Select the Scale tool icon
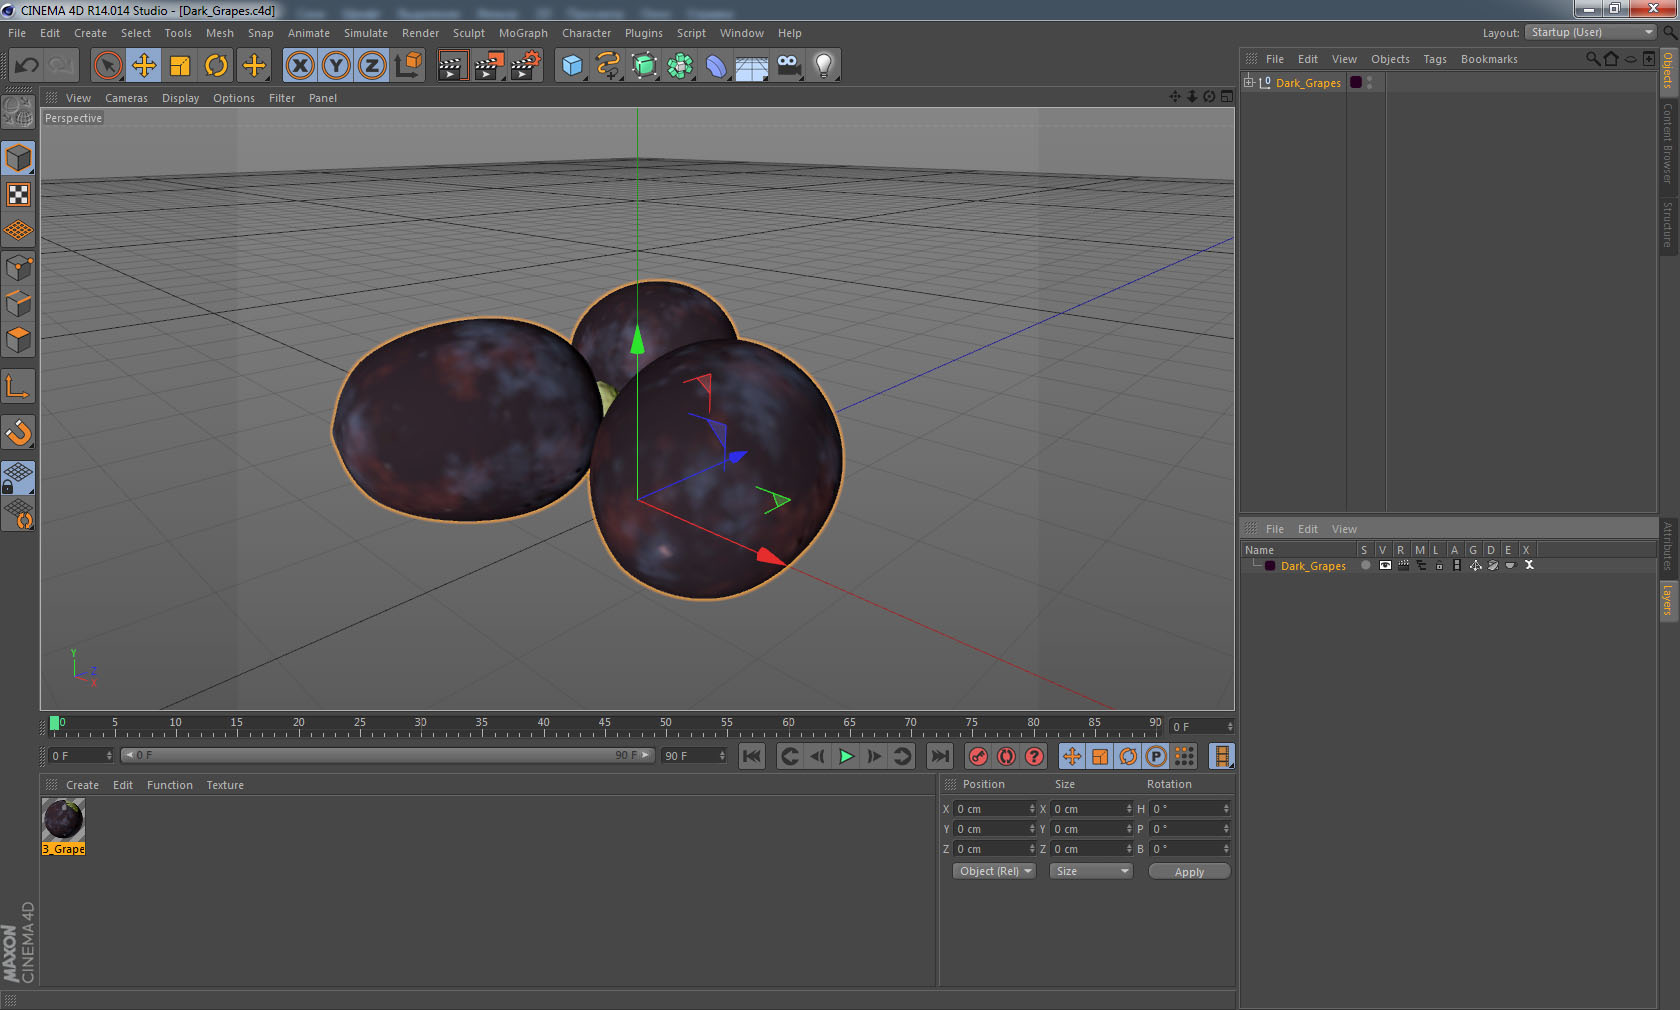1680x1010 pixels. pos(180,66)
